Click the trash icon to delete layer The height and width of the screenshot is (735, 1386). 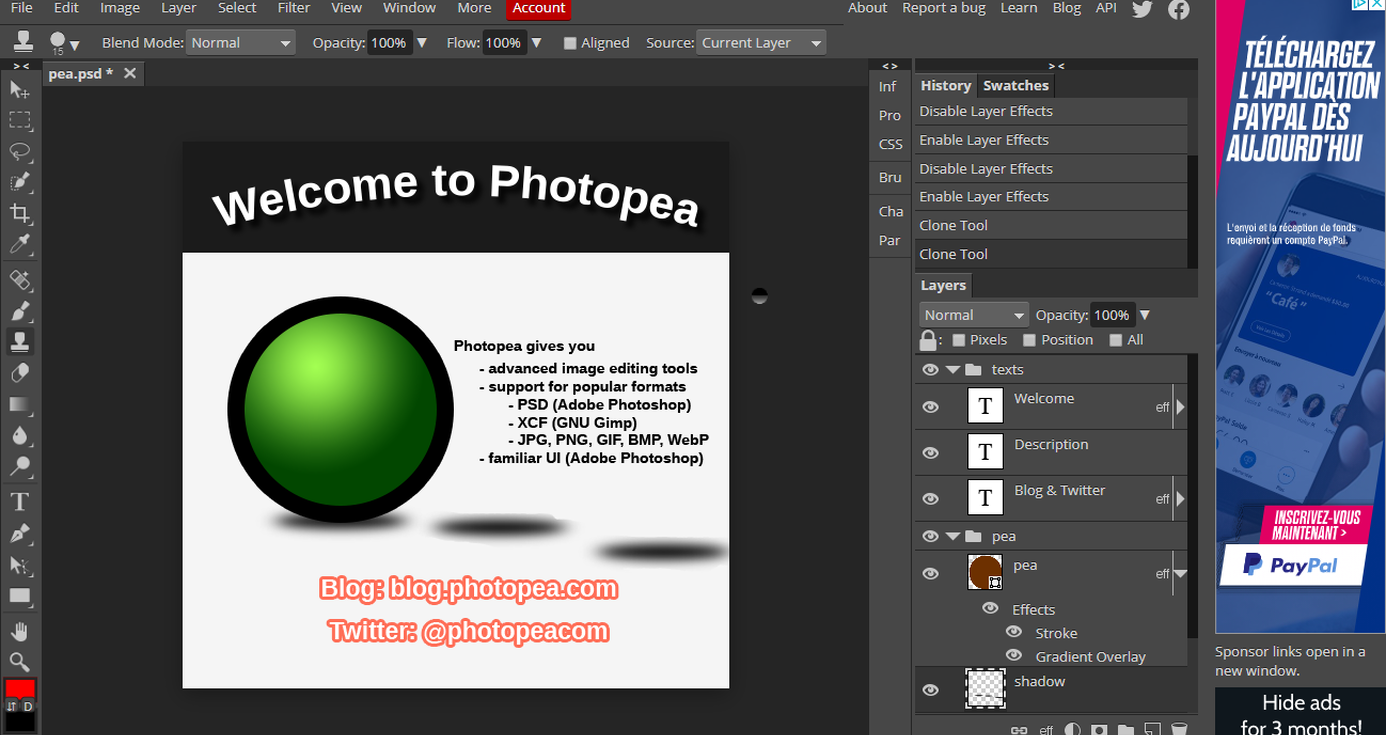point(1179,729)
